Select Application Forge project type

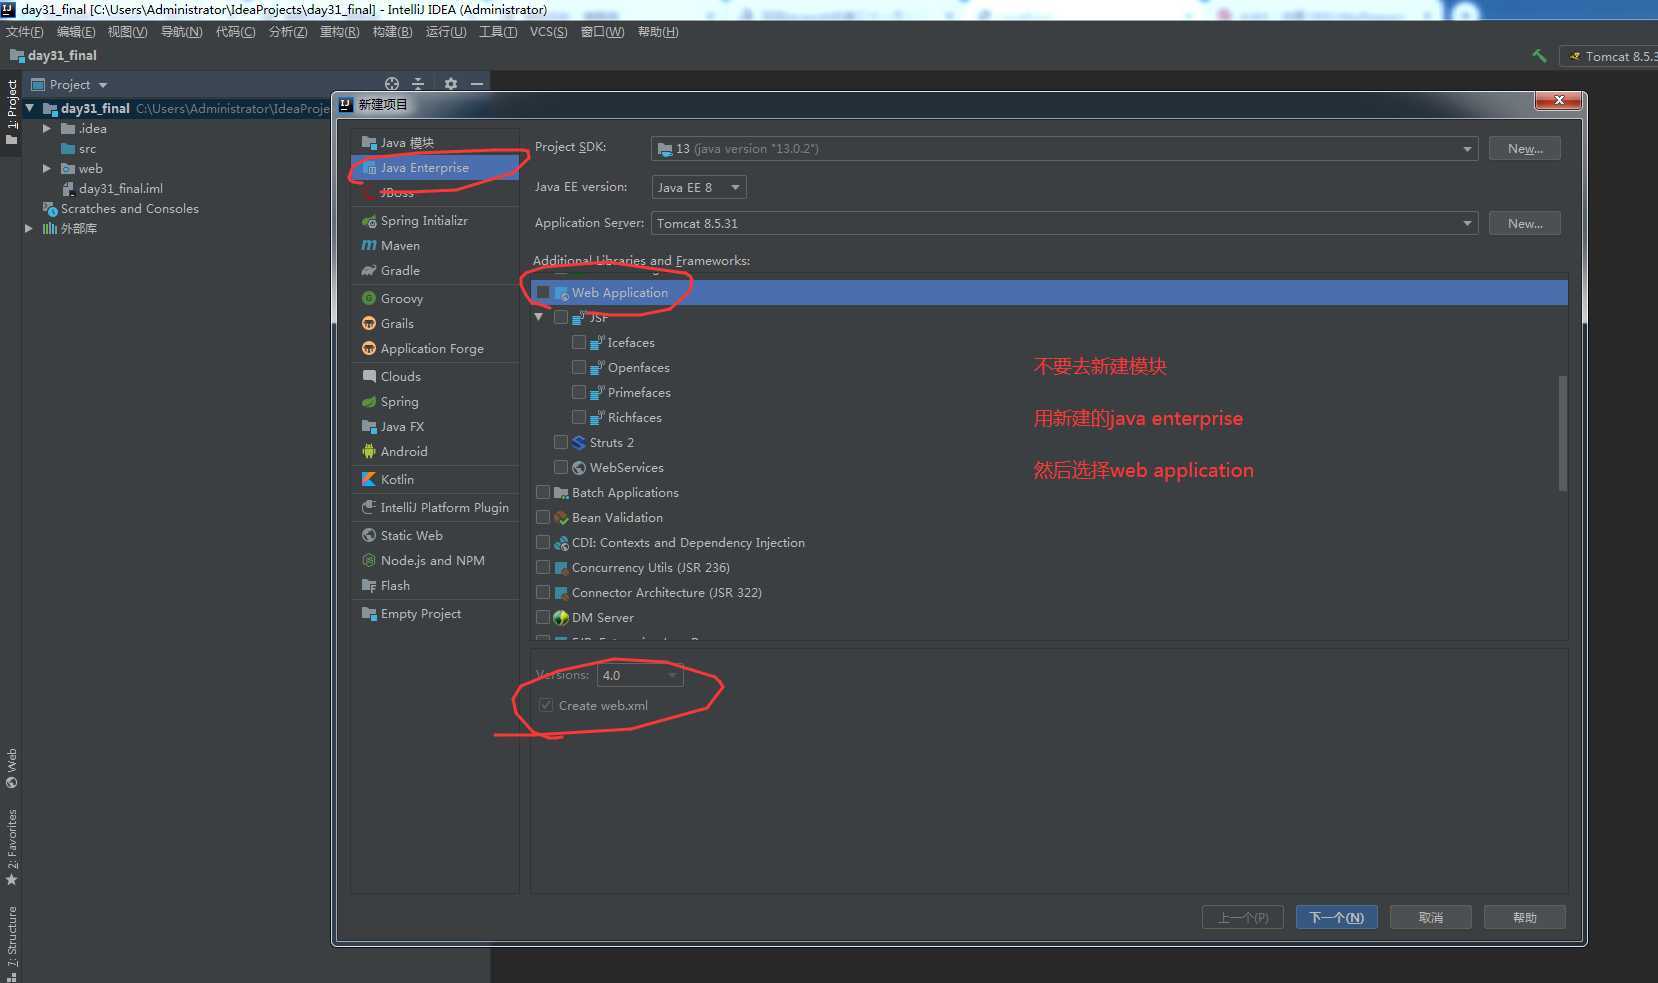point(432,348)
